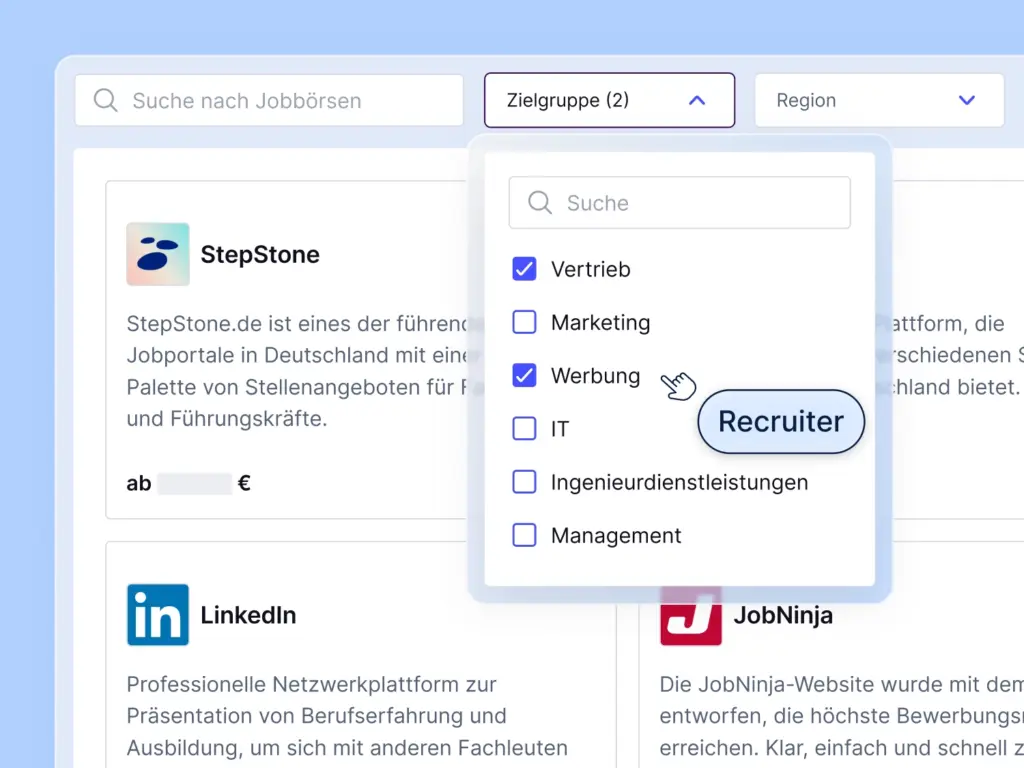This screenshot has width=1024, height=768.
Task: Click the StepStone title link
Action: coord(260,254)
